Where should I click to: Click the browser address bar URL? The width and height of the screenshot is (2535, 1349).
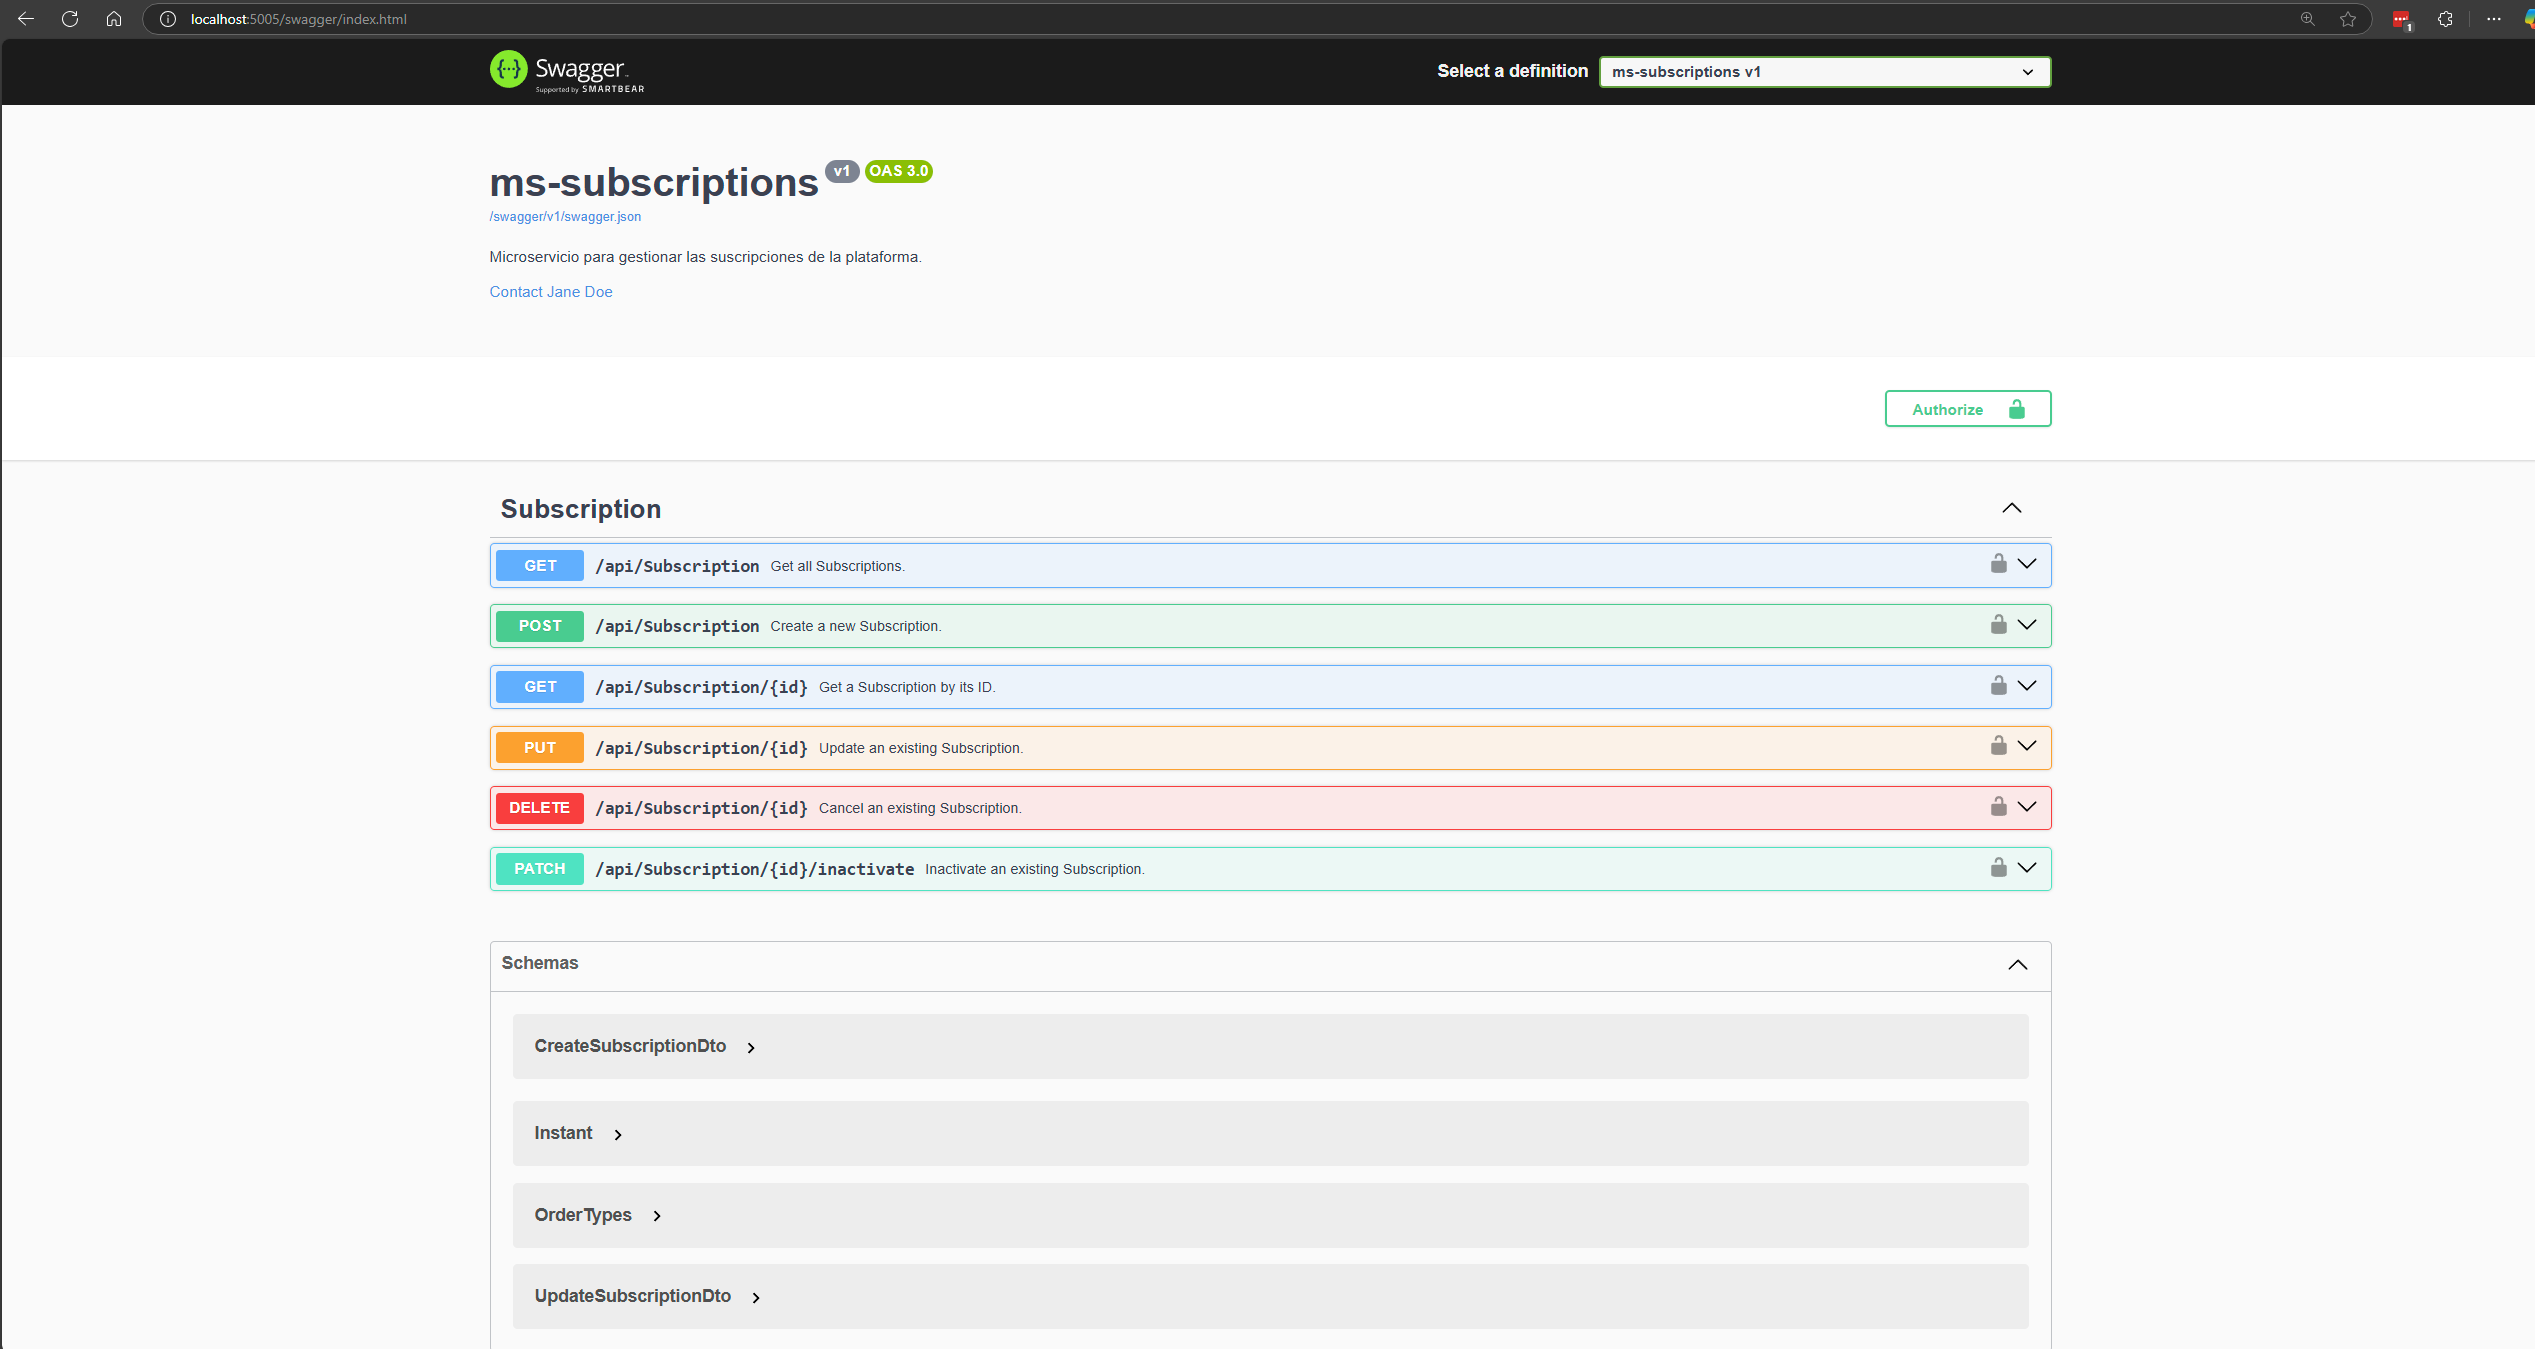tap(299, 19)
